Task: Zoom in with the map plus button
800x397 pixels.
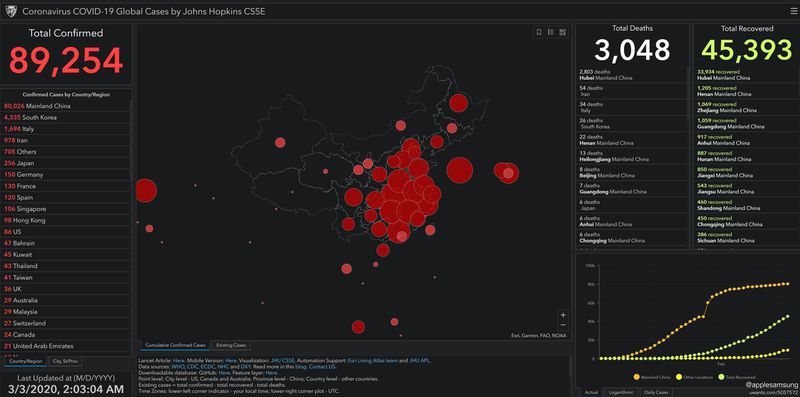Action: [563, 315]
